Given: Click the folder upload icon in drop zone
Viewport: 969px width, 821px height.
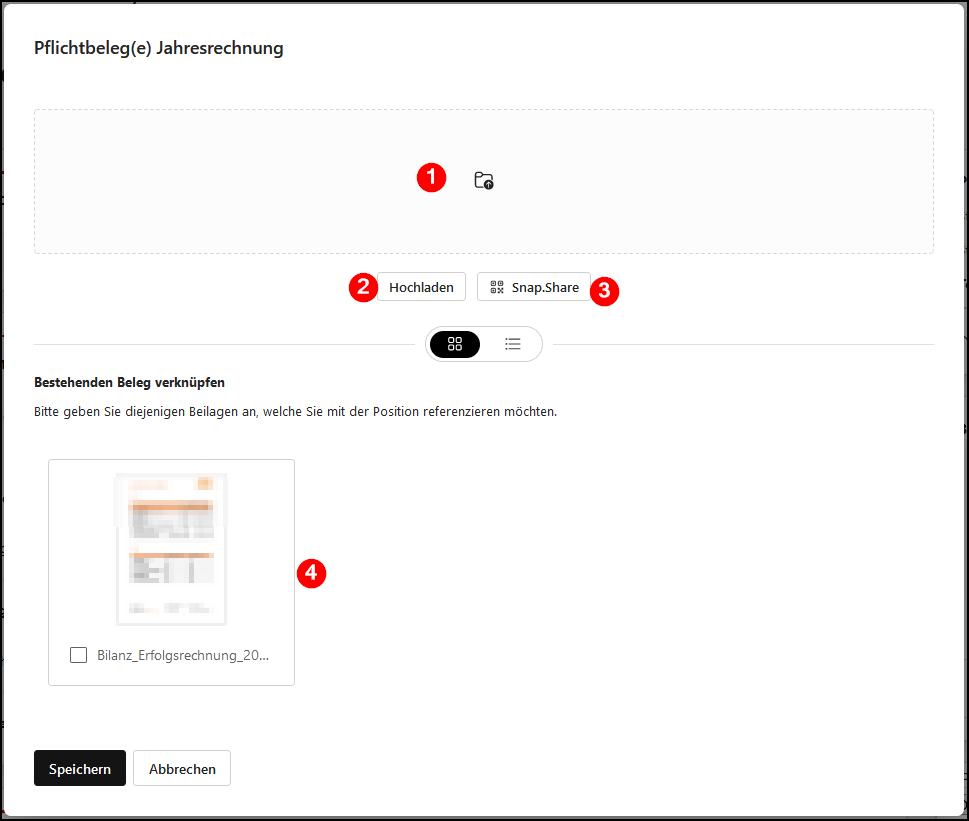Looking at the screenshot, I should (x=484, y=181).
